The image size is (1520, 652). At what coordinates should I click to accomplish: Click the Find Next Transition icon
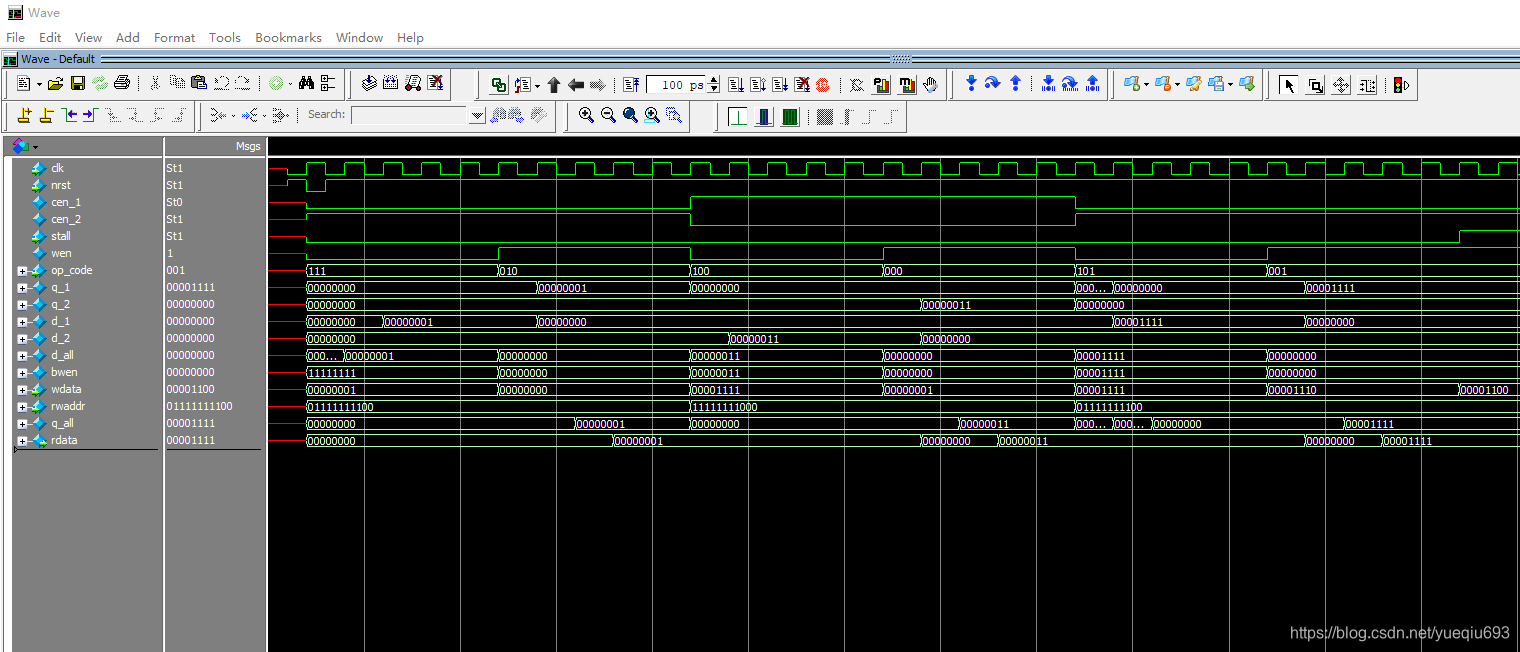tap(89, 115)
